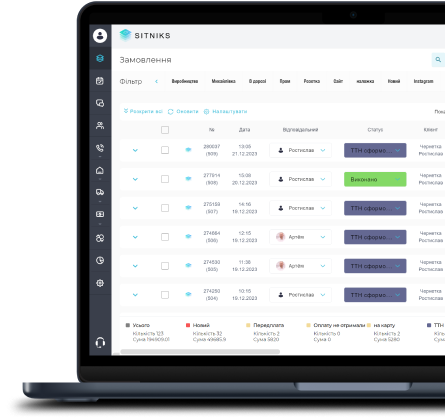This screenshot has width=445, height=418.
Task: Click the Дата column header
Action: click(x=244, y=130)
